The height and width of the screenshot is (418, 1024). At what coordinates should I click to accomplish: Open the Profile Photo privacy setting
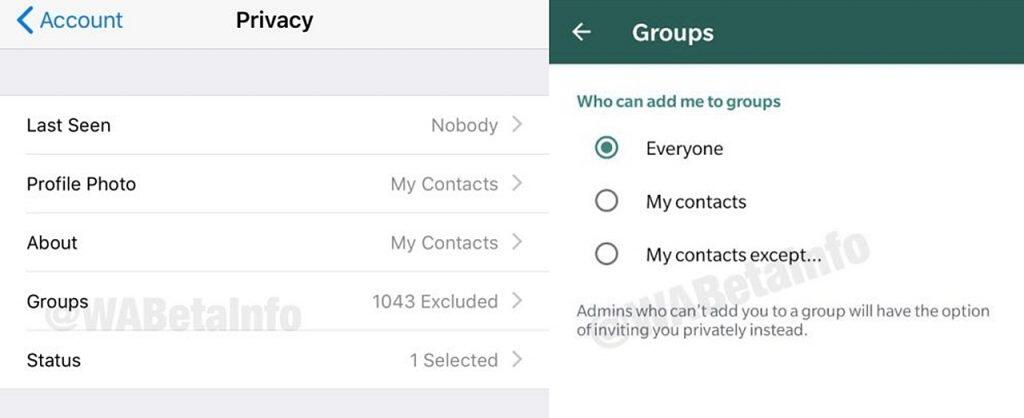81,184
